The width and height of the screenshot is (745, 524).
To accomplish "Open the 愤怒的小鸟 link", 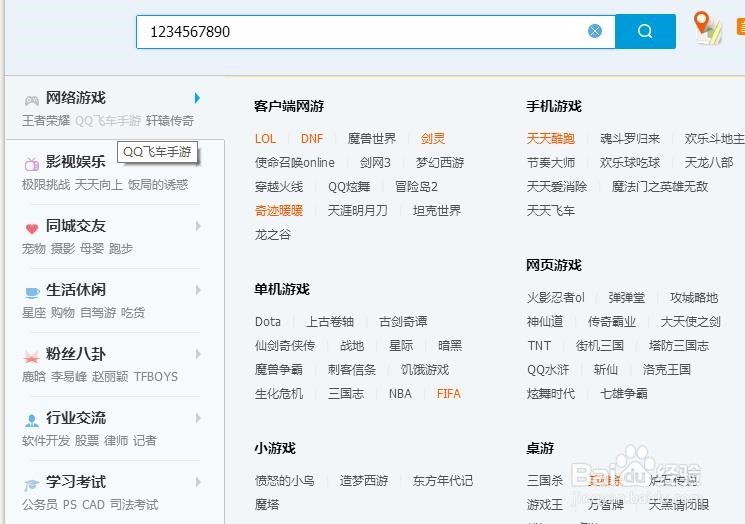I will point(285,481).
